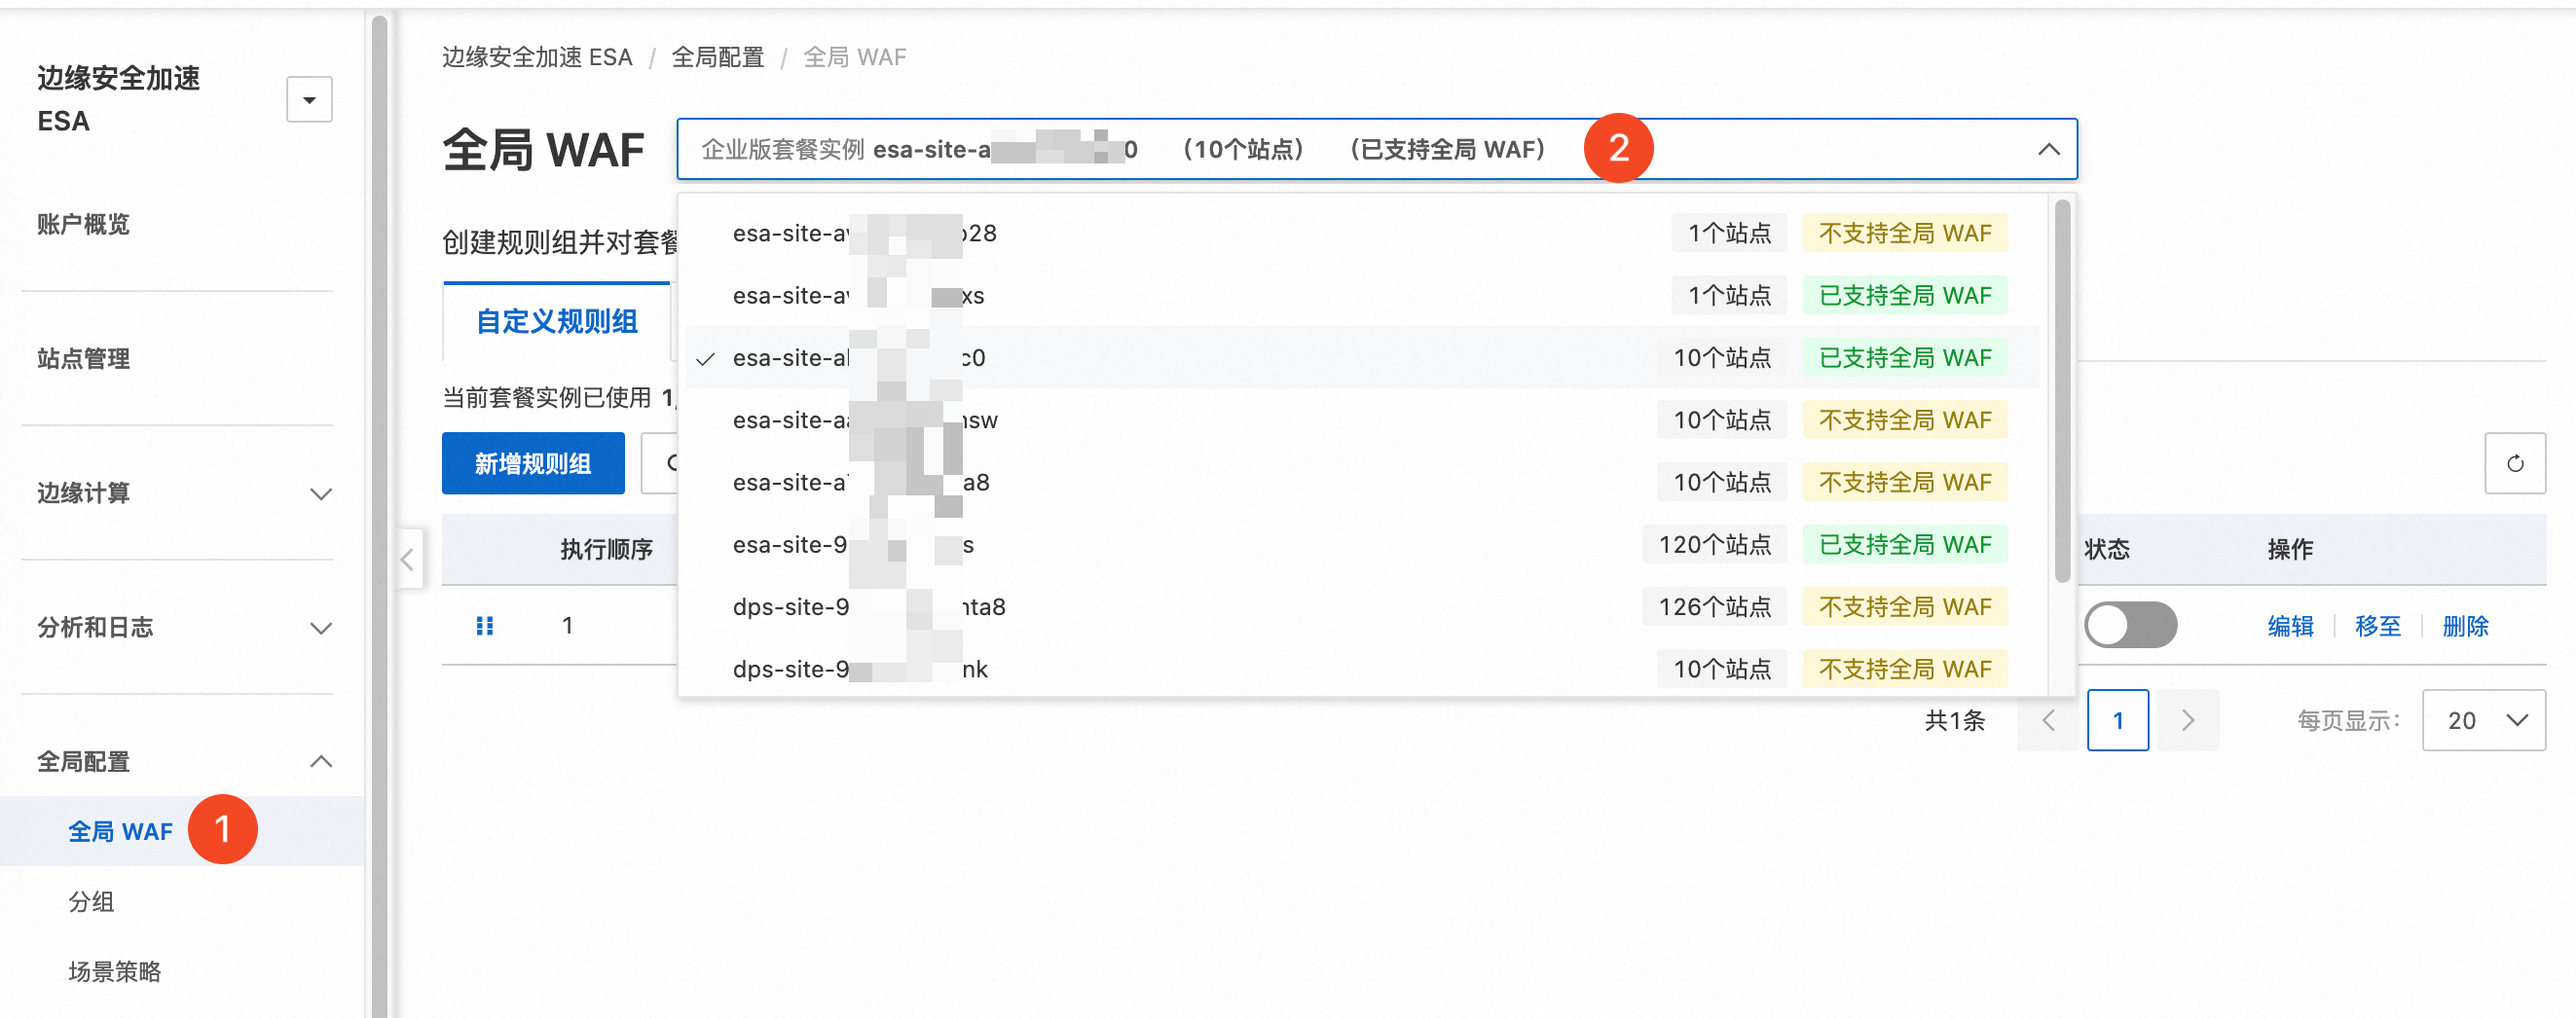Click the 状态 column header
2576x1018 pixels.
[2107, 549]
